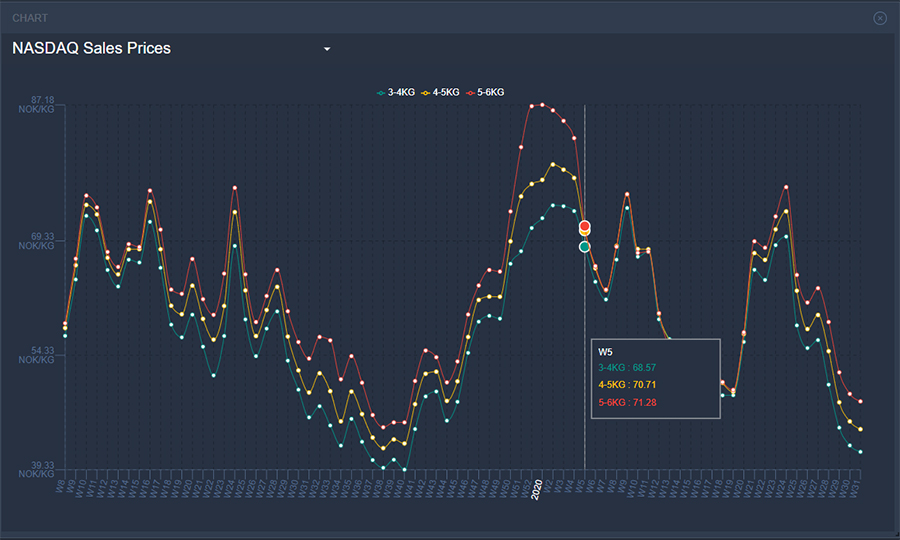The height and width of the screenshot is (540, 900).
Task: Click the W40 week label on x-axis
Action: [x=398, y=488]
